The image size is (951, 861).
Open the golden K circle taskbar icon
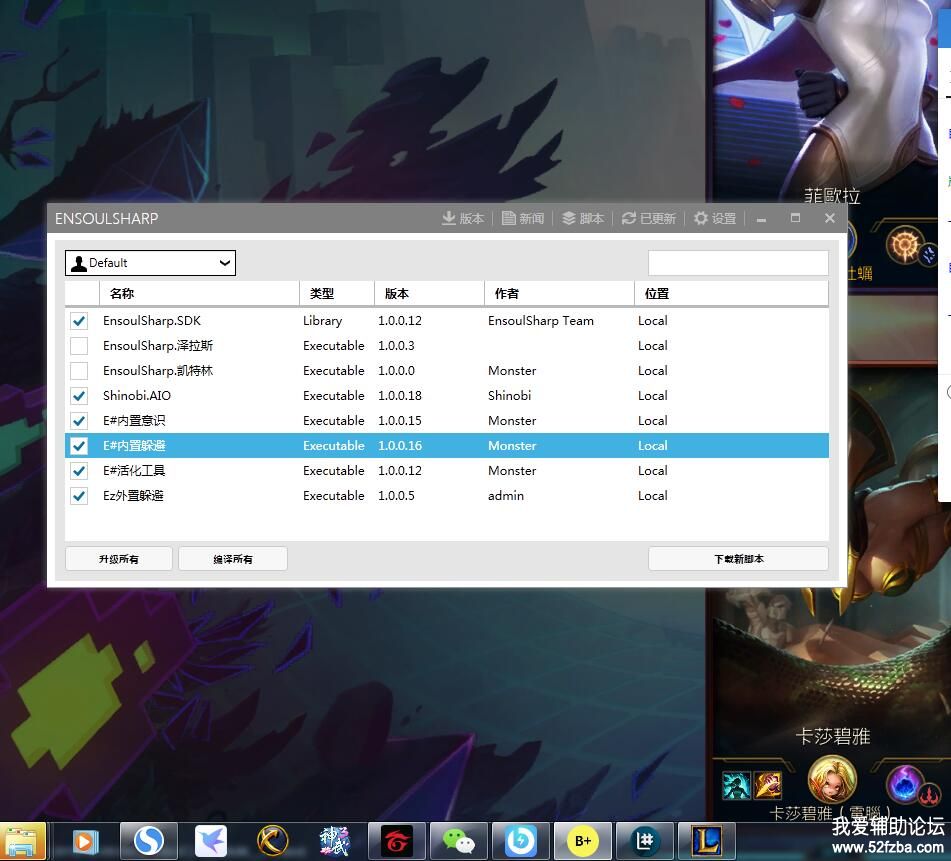click(x=272, y=842)
